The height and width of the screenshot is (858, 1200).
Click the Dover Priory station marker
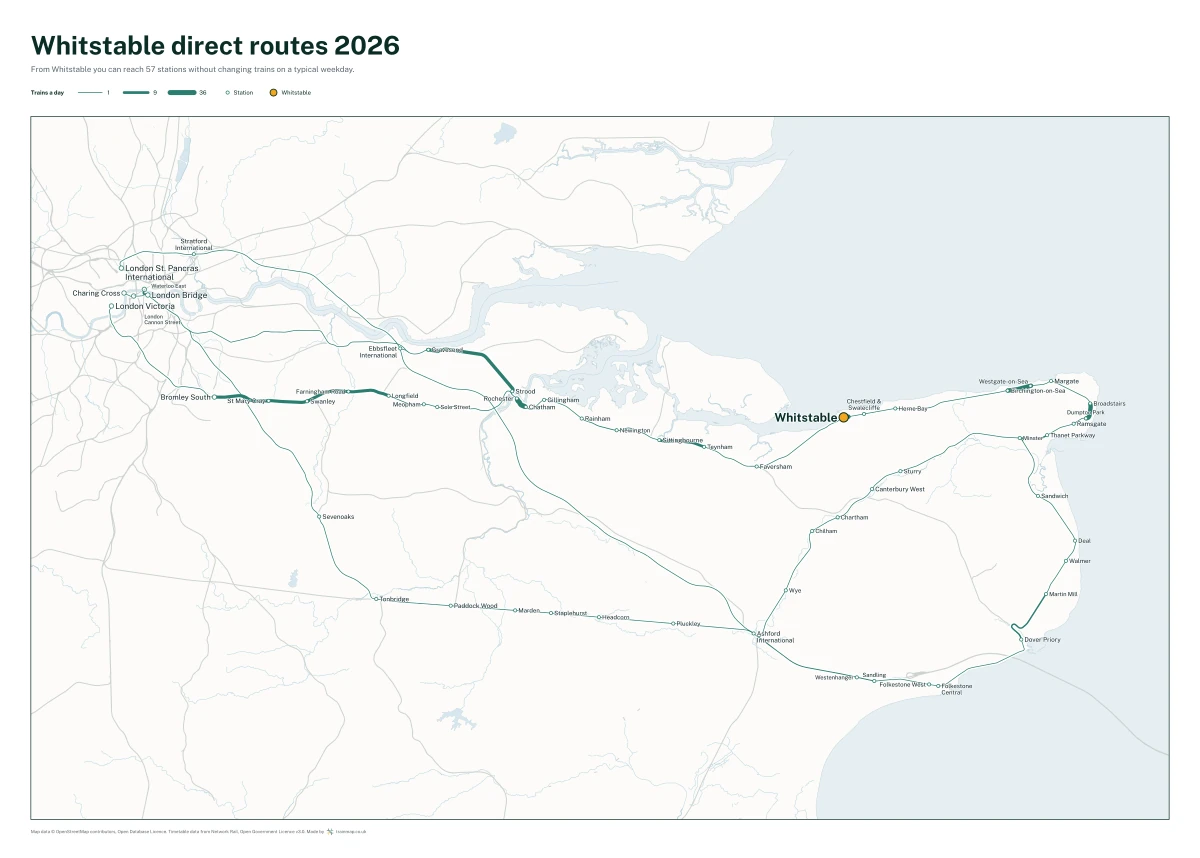1021,639
